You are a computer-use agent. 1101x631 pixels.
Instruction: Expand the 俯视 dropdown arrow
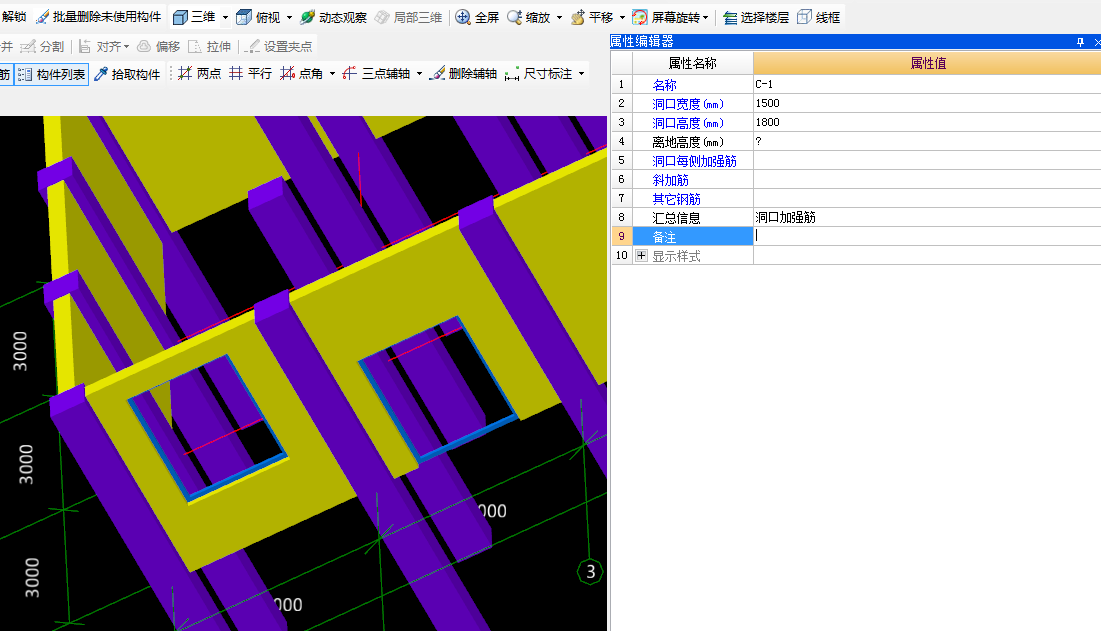tap(289, 18)
